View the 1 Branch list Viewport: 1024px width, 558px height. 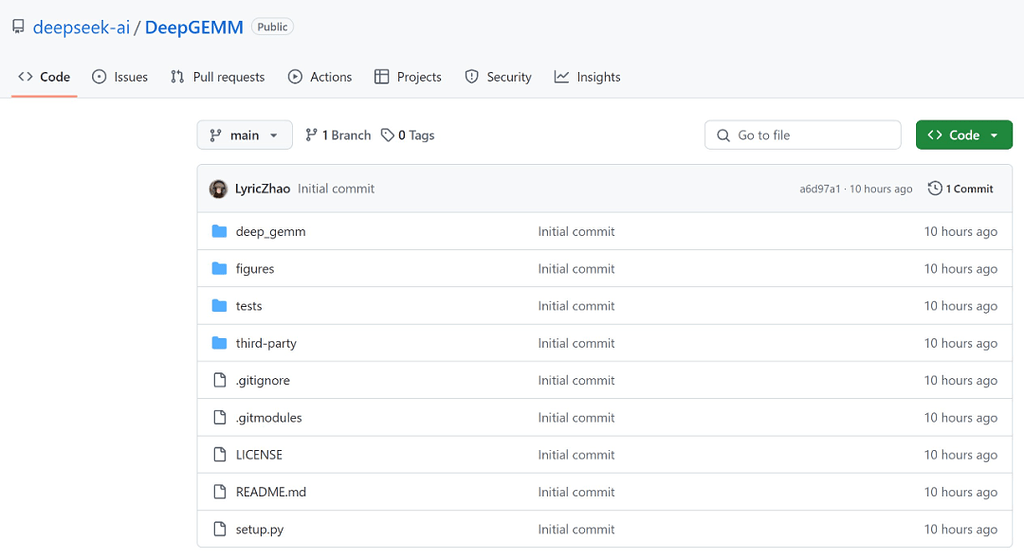(x=338, y=136)
